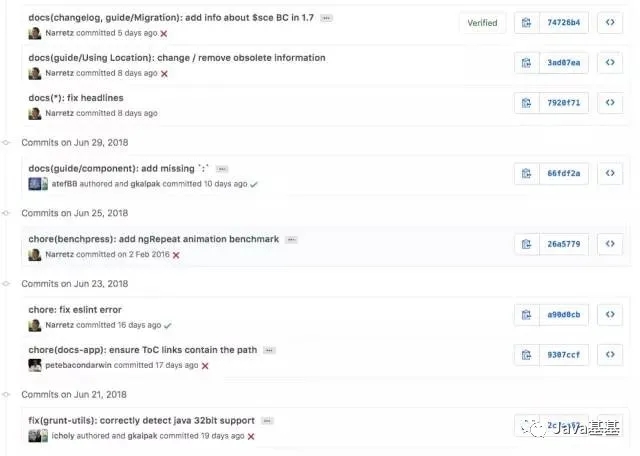View passed check on eslint error commit
The width and height of the screenshot is (640, 456).
click(x=168, y=325)
